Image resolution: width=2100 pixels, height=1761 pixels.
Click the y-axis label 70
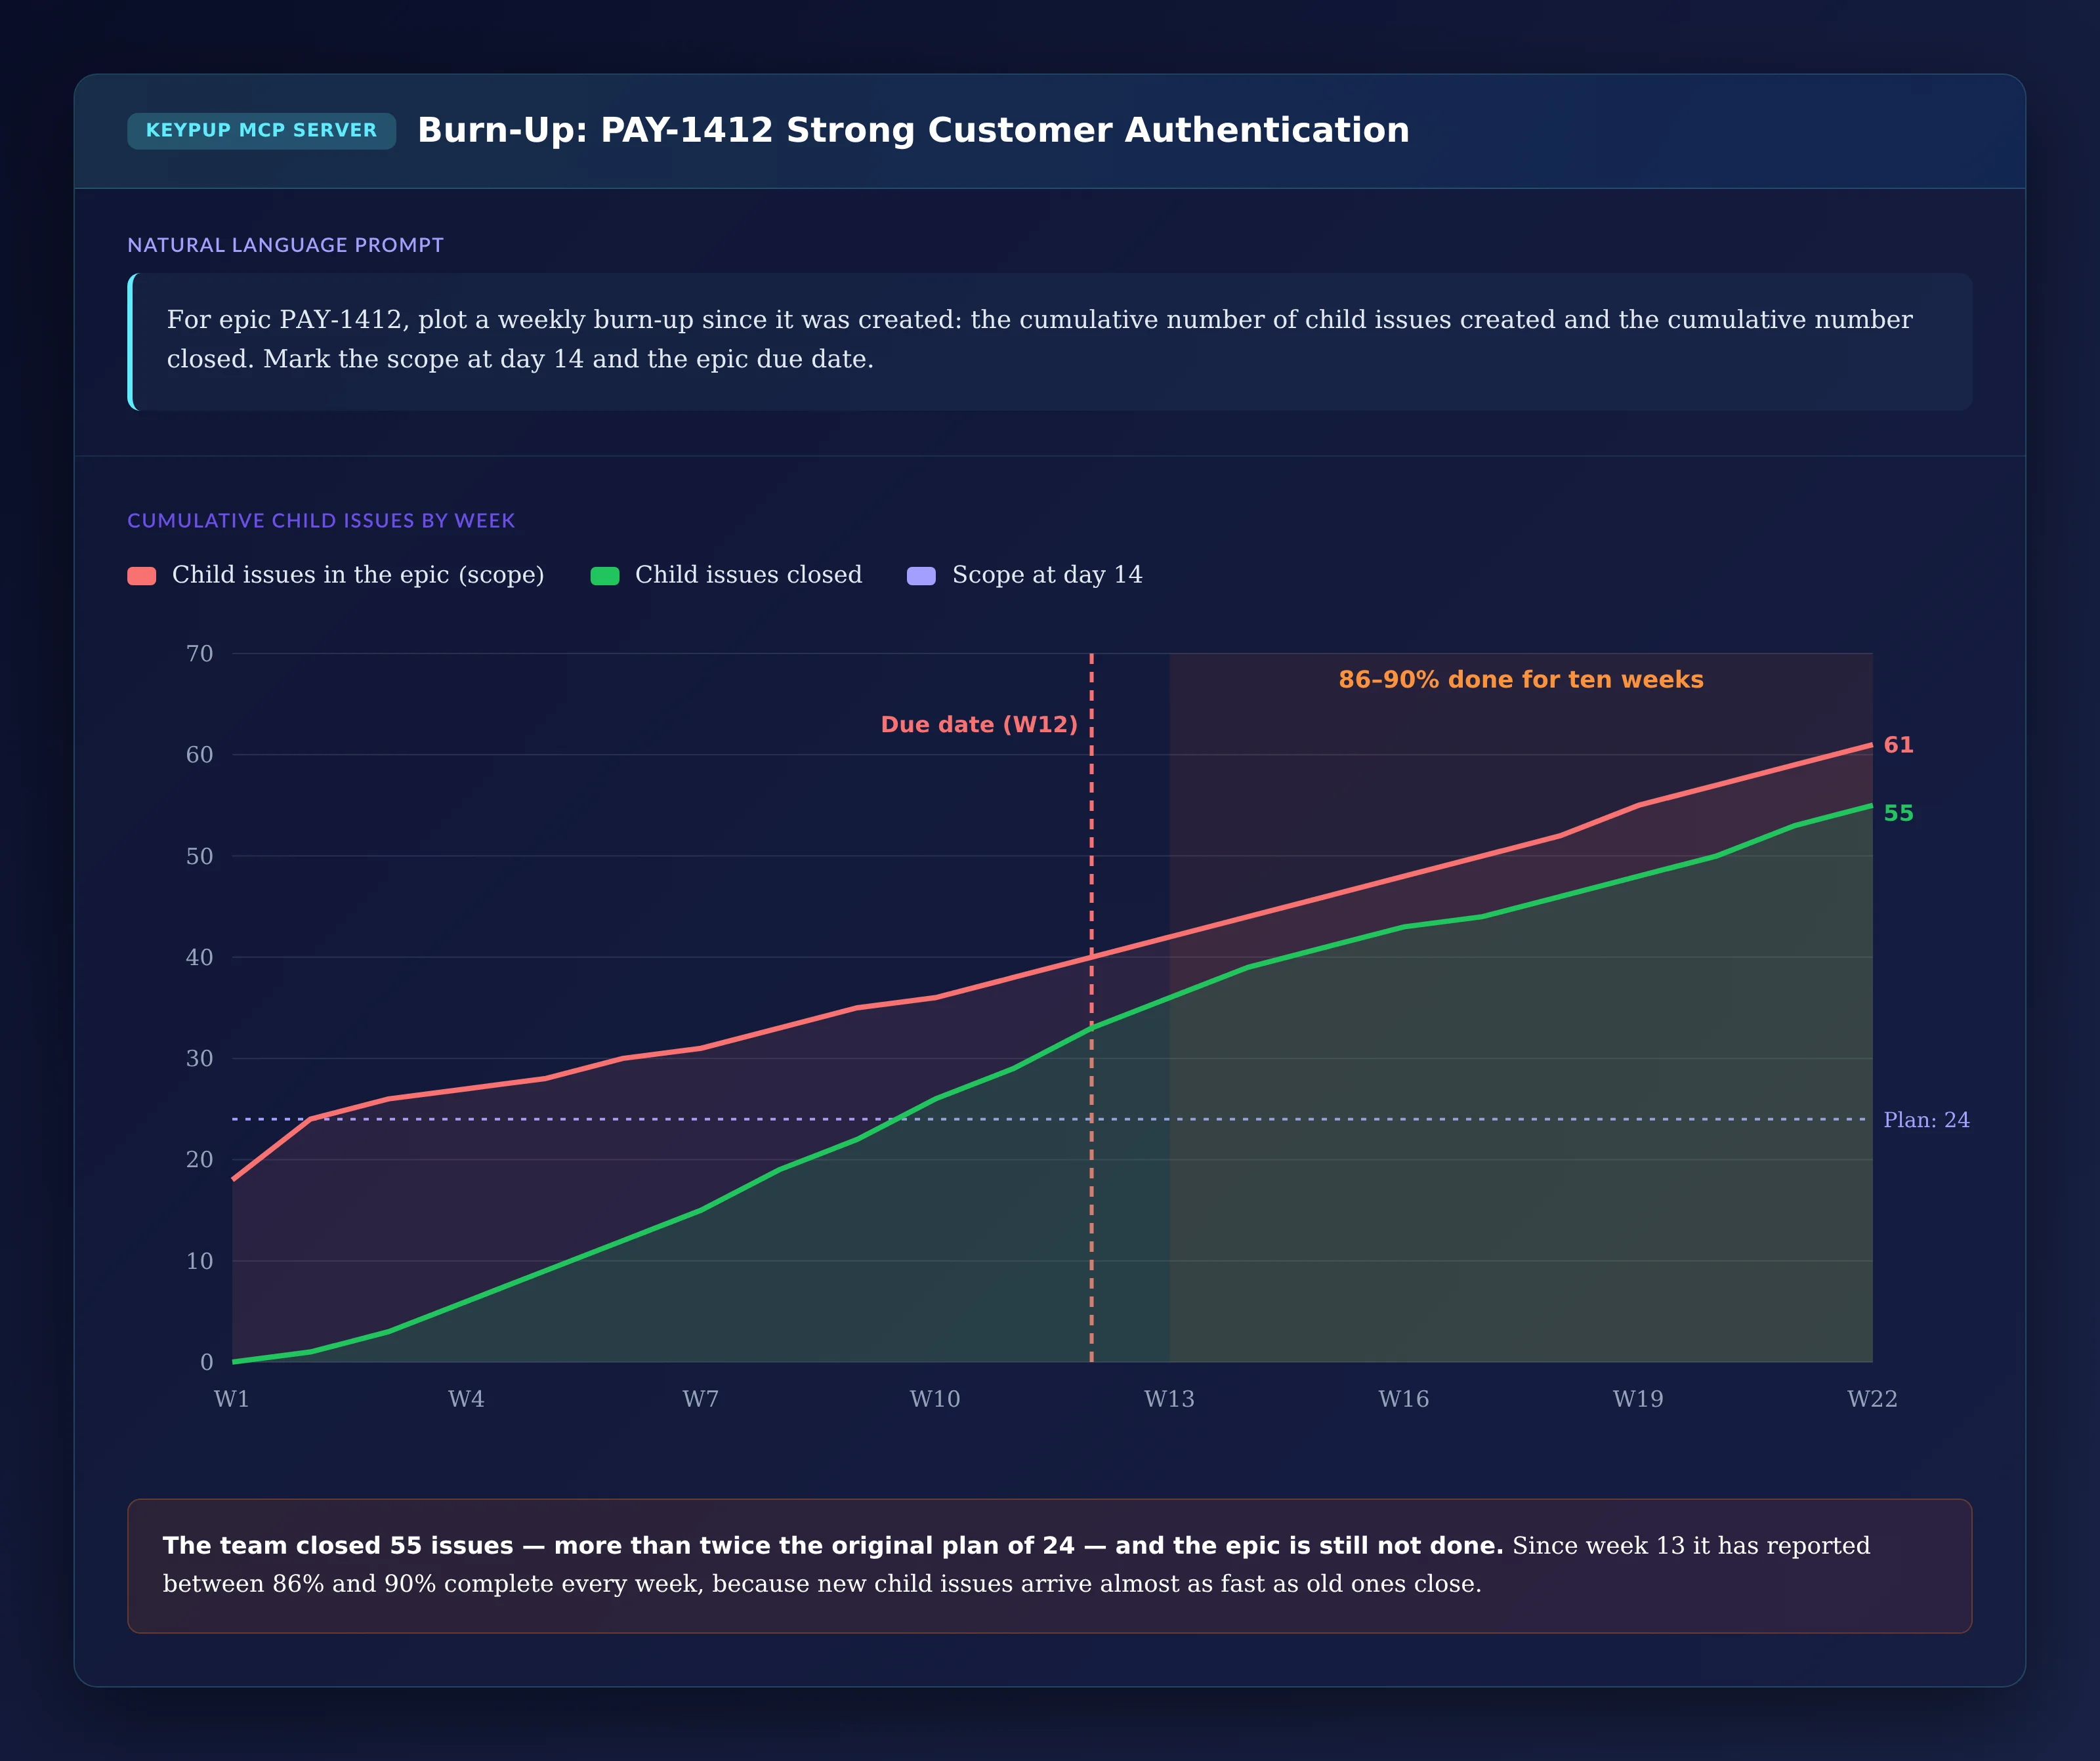pyautogui.click(x=199, y=654)
